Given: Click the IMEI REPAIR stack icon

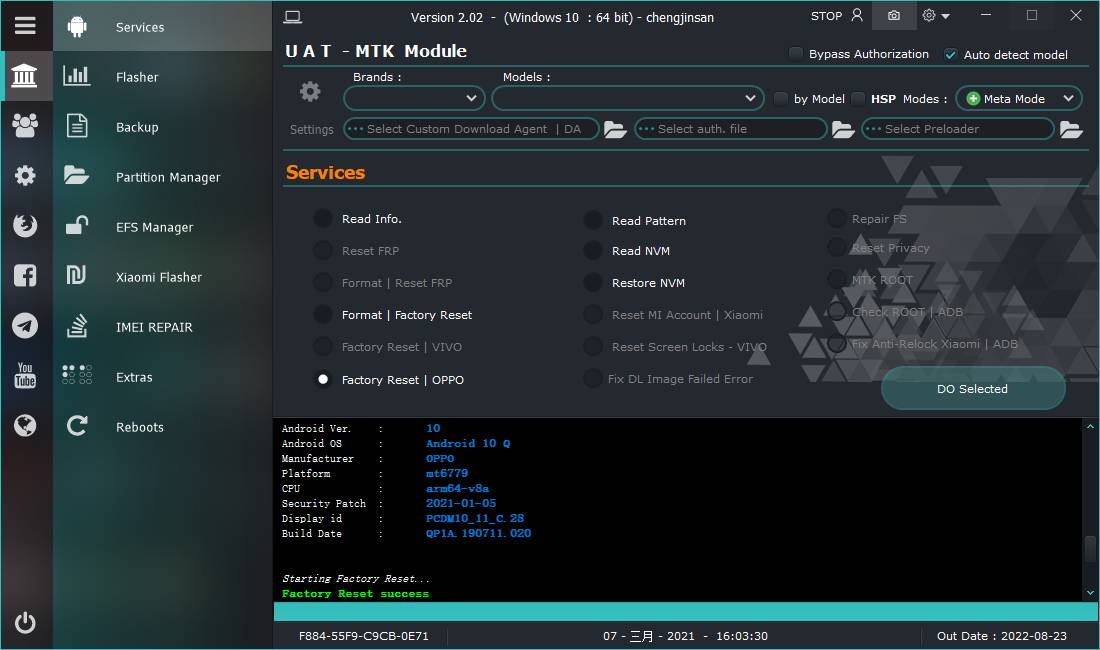Looking at the screenshot, I should pos(76,326).
